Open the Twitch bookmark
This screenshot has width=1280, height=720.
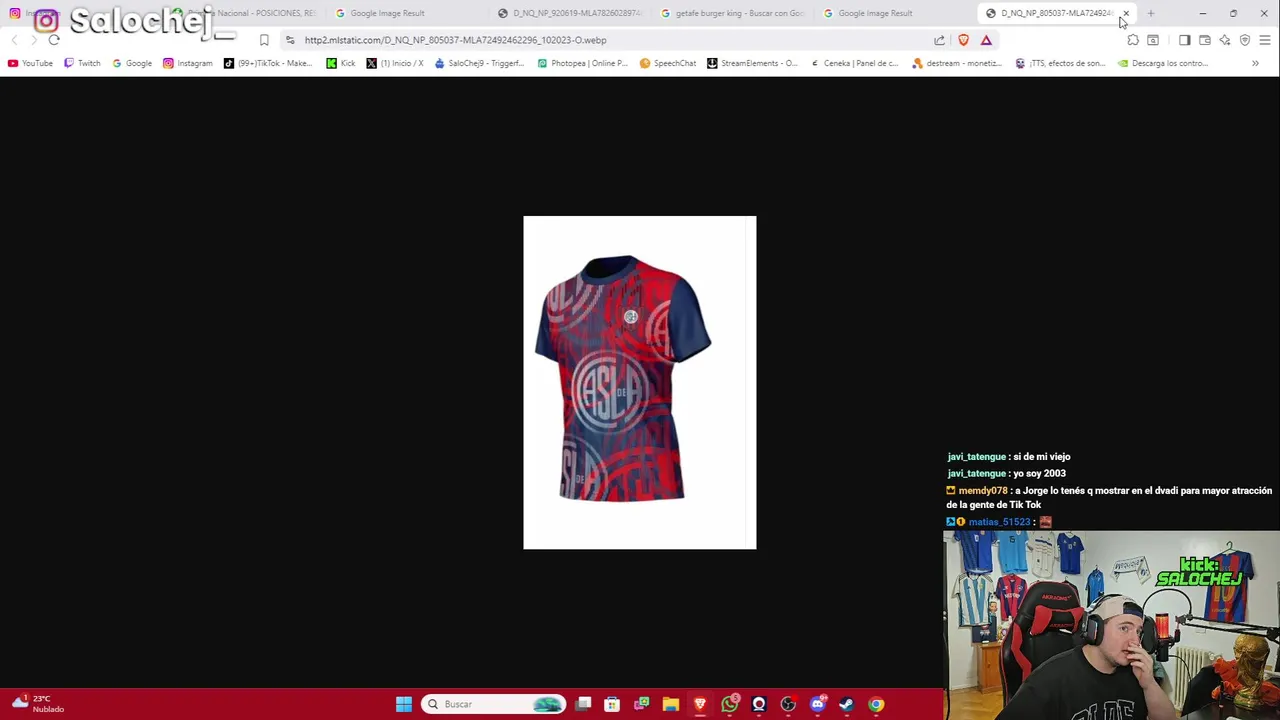click(x=82, y=63)
